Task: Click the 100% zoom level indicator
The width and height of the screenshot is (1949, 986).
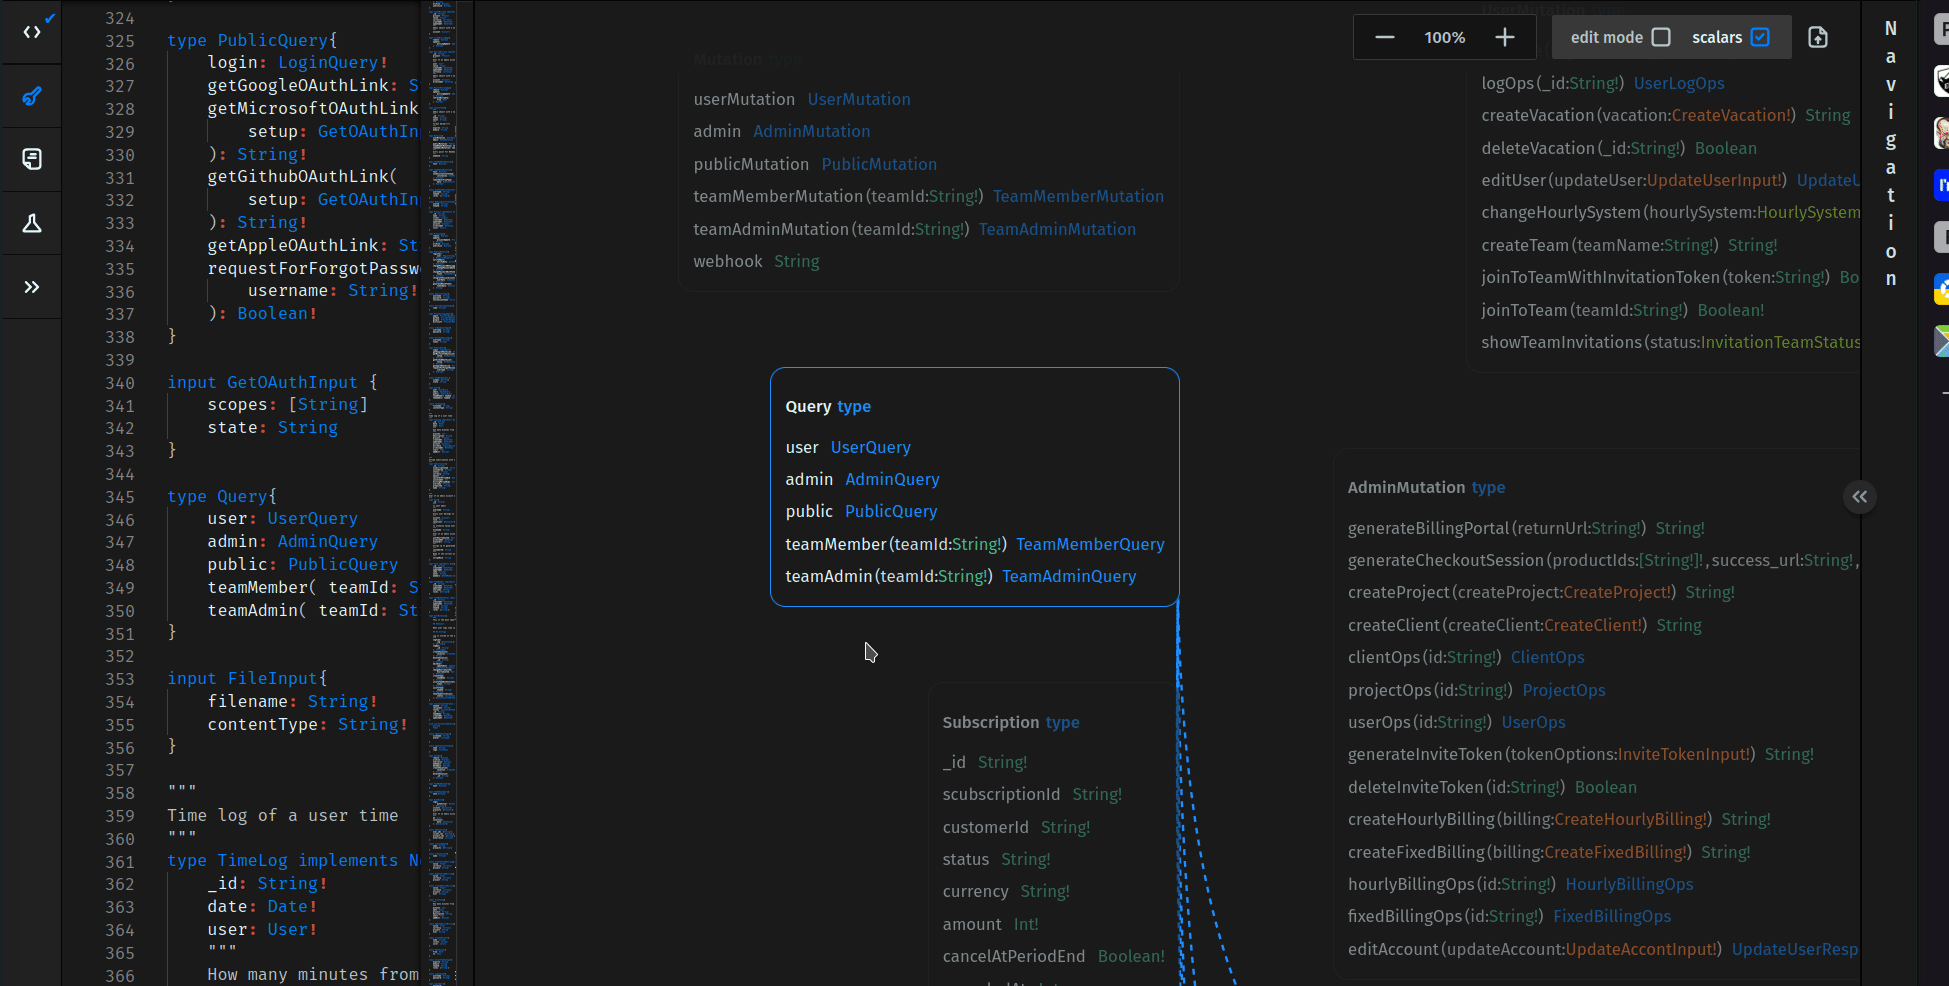Action: (x=1444, y=36)
